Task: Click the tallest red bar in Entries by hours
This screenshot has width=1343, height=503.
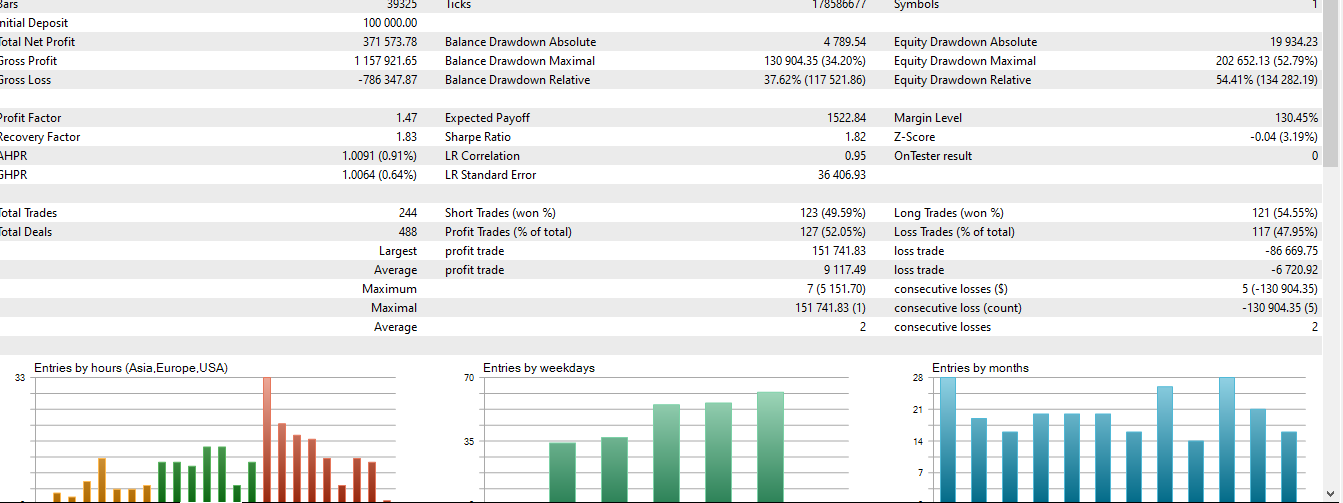Action: [x=267, y=438]
